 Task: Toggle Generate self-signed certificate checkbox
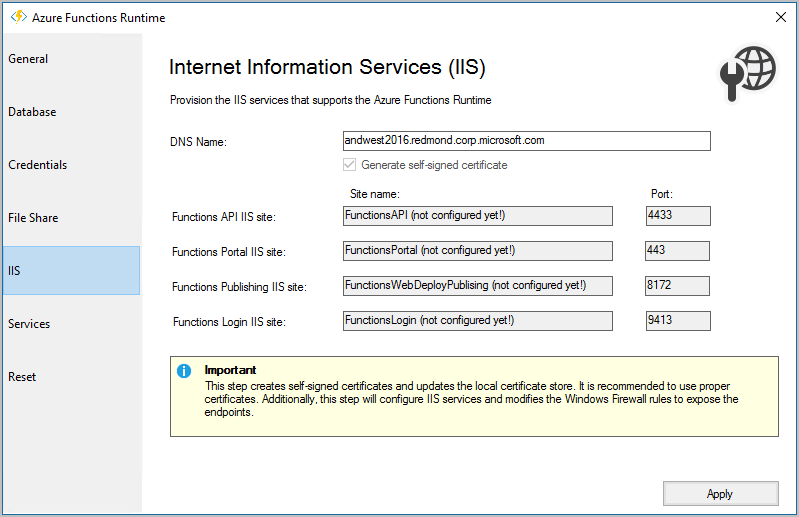coord(349,165)
